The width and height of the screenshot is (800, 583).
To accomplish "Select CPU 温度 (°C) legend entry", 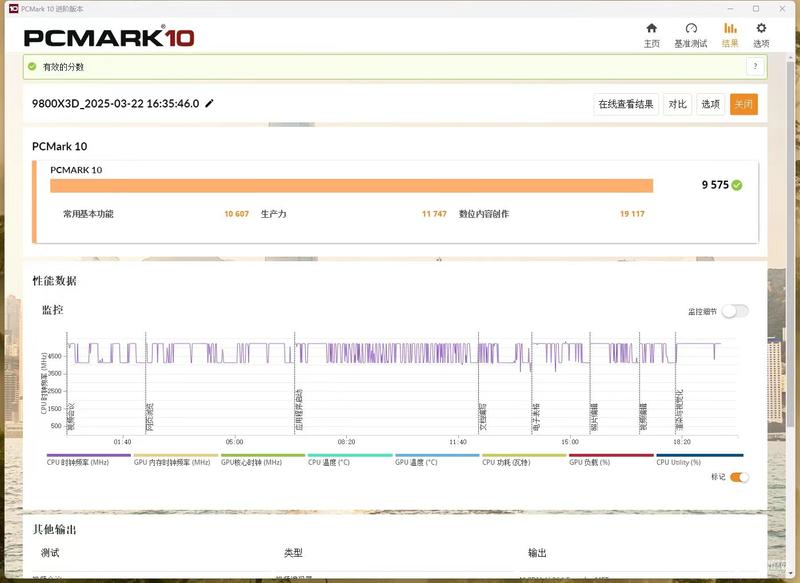I will [x=350, y=460].
